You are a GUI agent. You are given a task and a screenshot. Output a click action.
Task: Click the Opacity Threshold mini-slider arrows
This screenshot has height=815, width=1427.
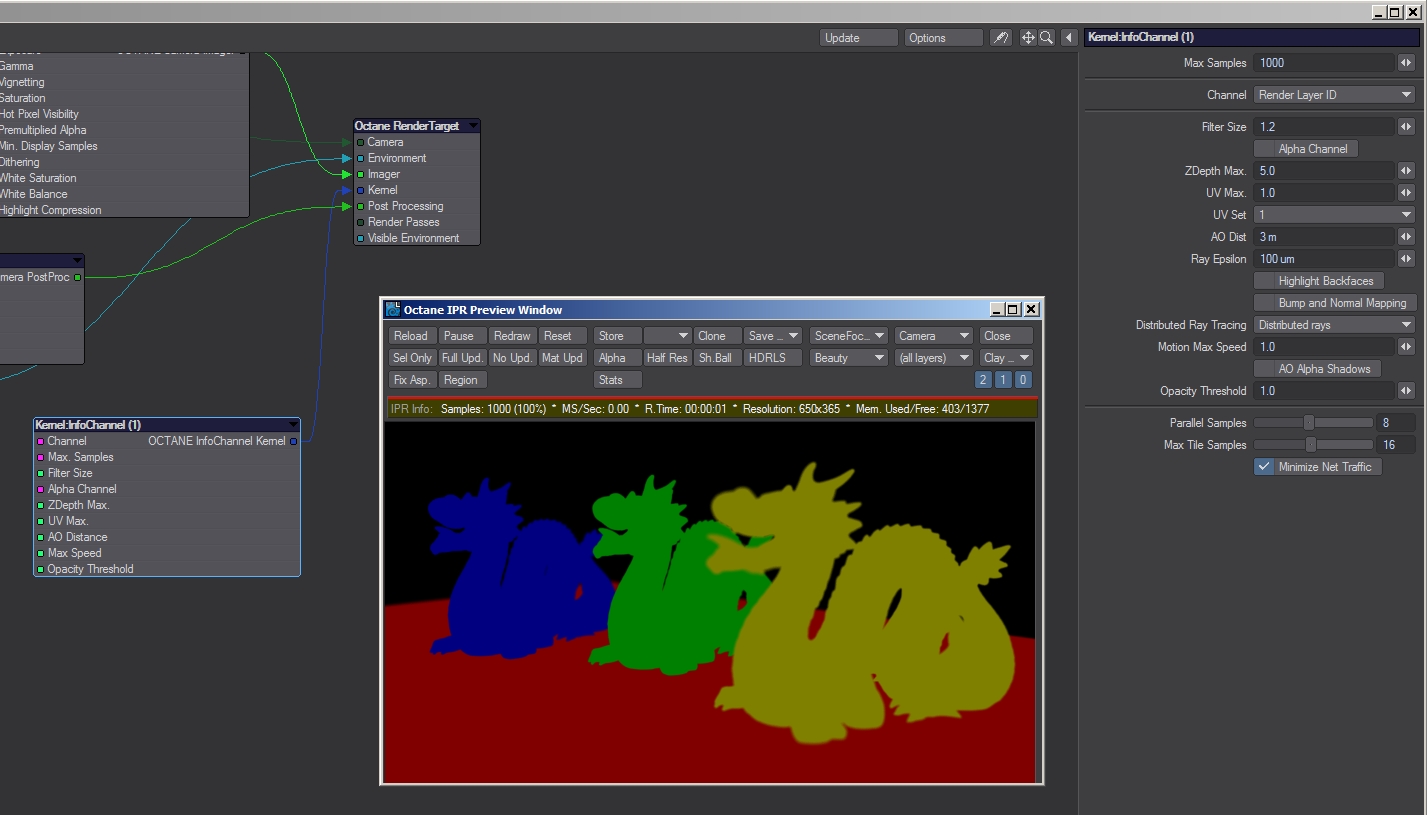pyautogui.click(x=1406, y=391)
